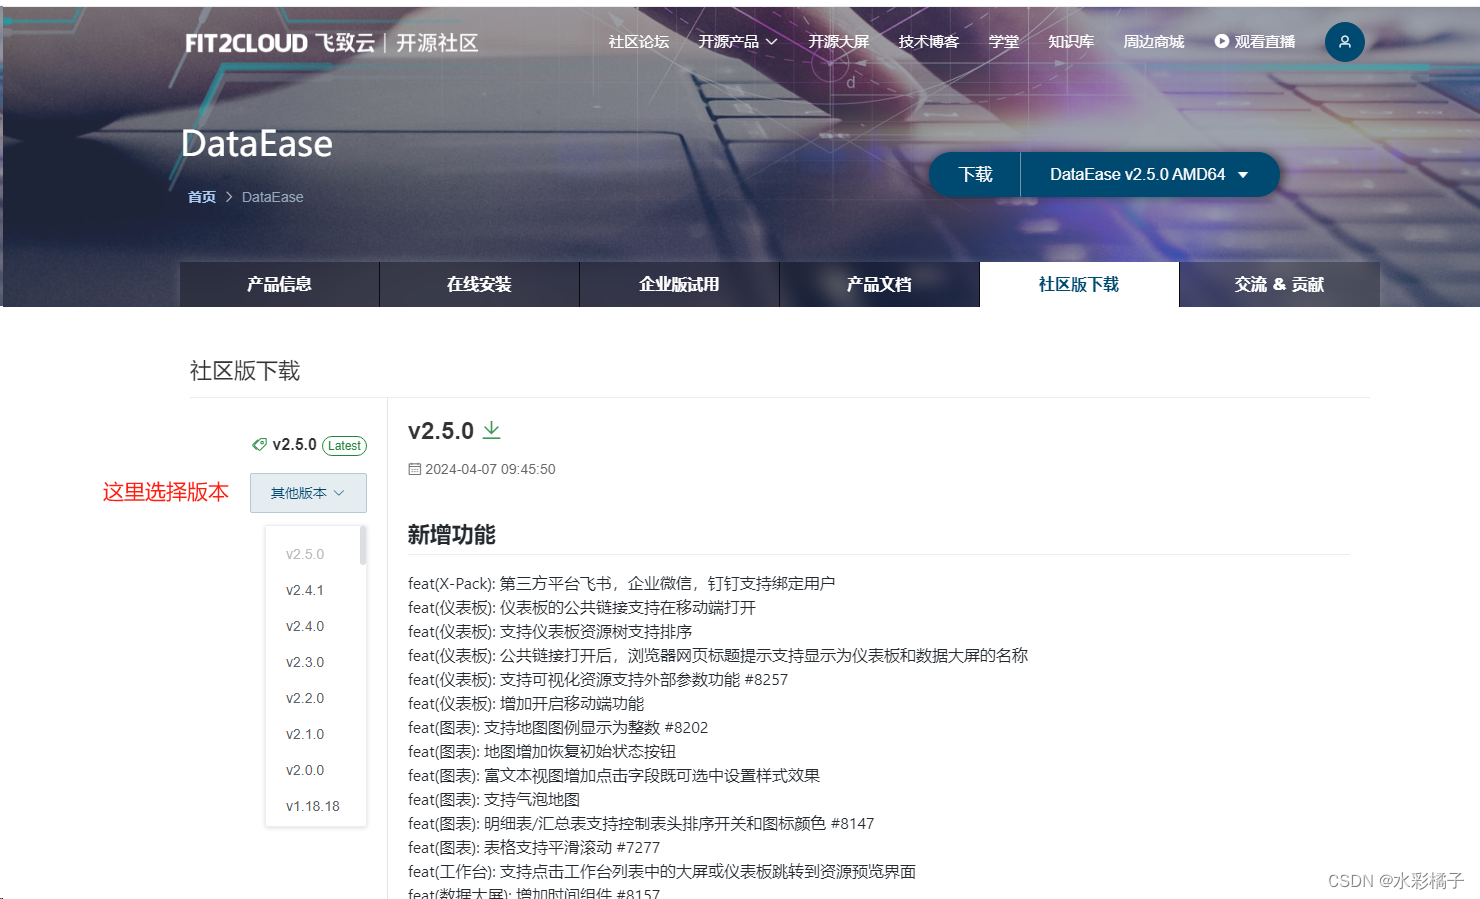The width and height of the screenshot is (1480, 899).
Task: Click the issue reference #8257 line
Action: click(x=598, y=680)
